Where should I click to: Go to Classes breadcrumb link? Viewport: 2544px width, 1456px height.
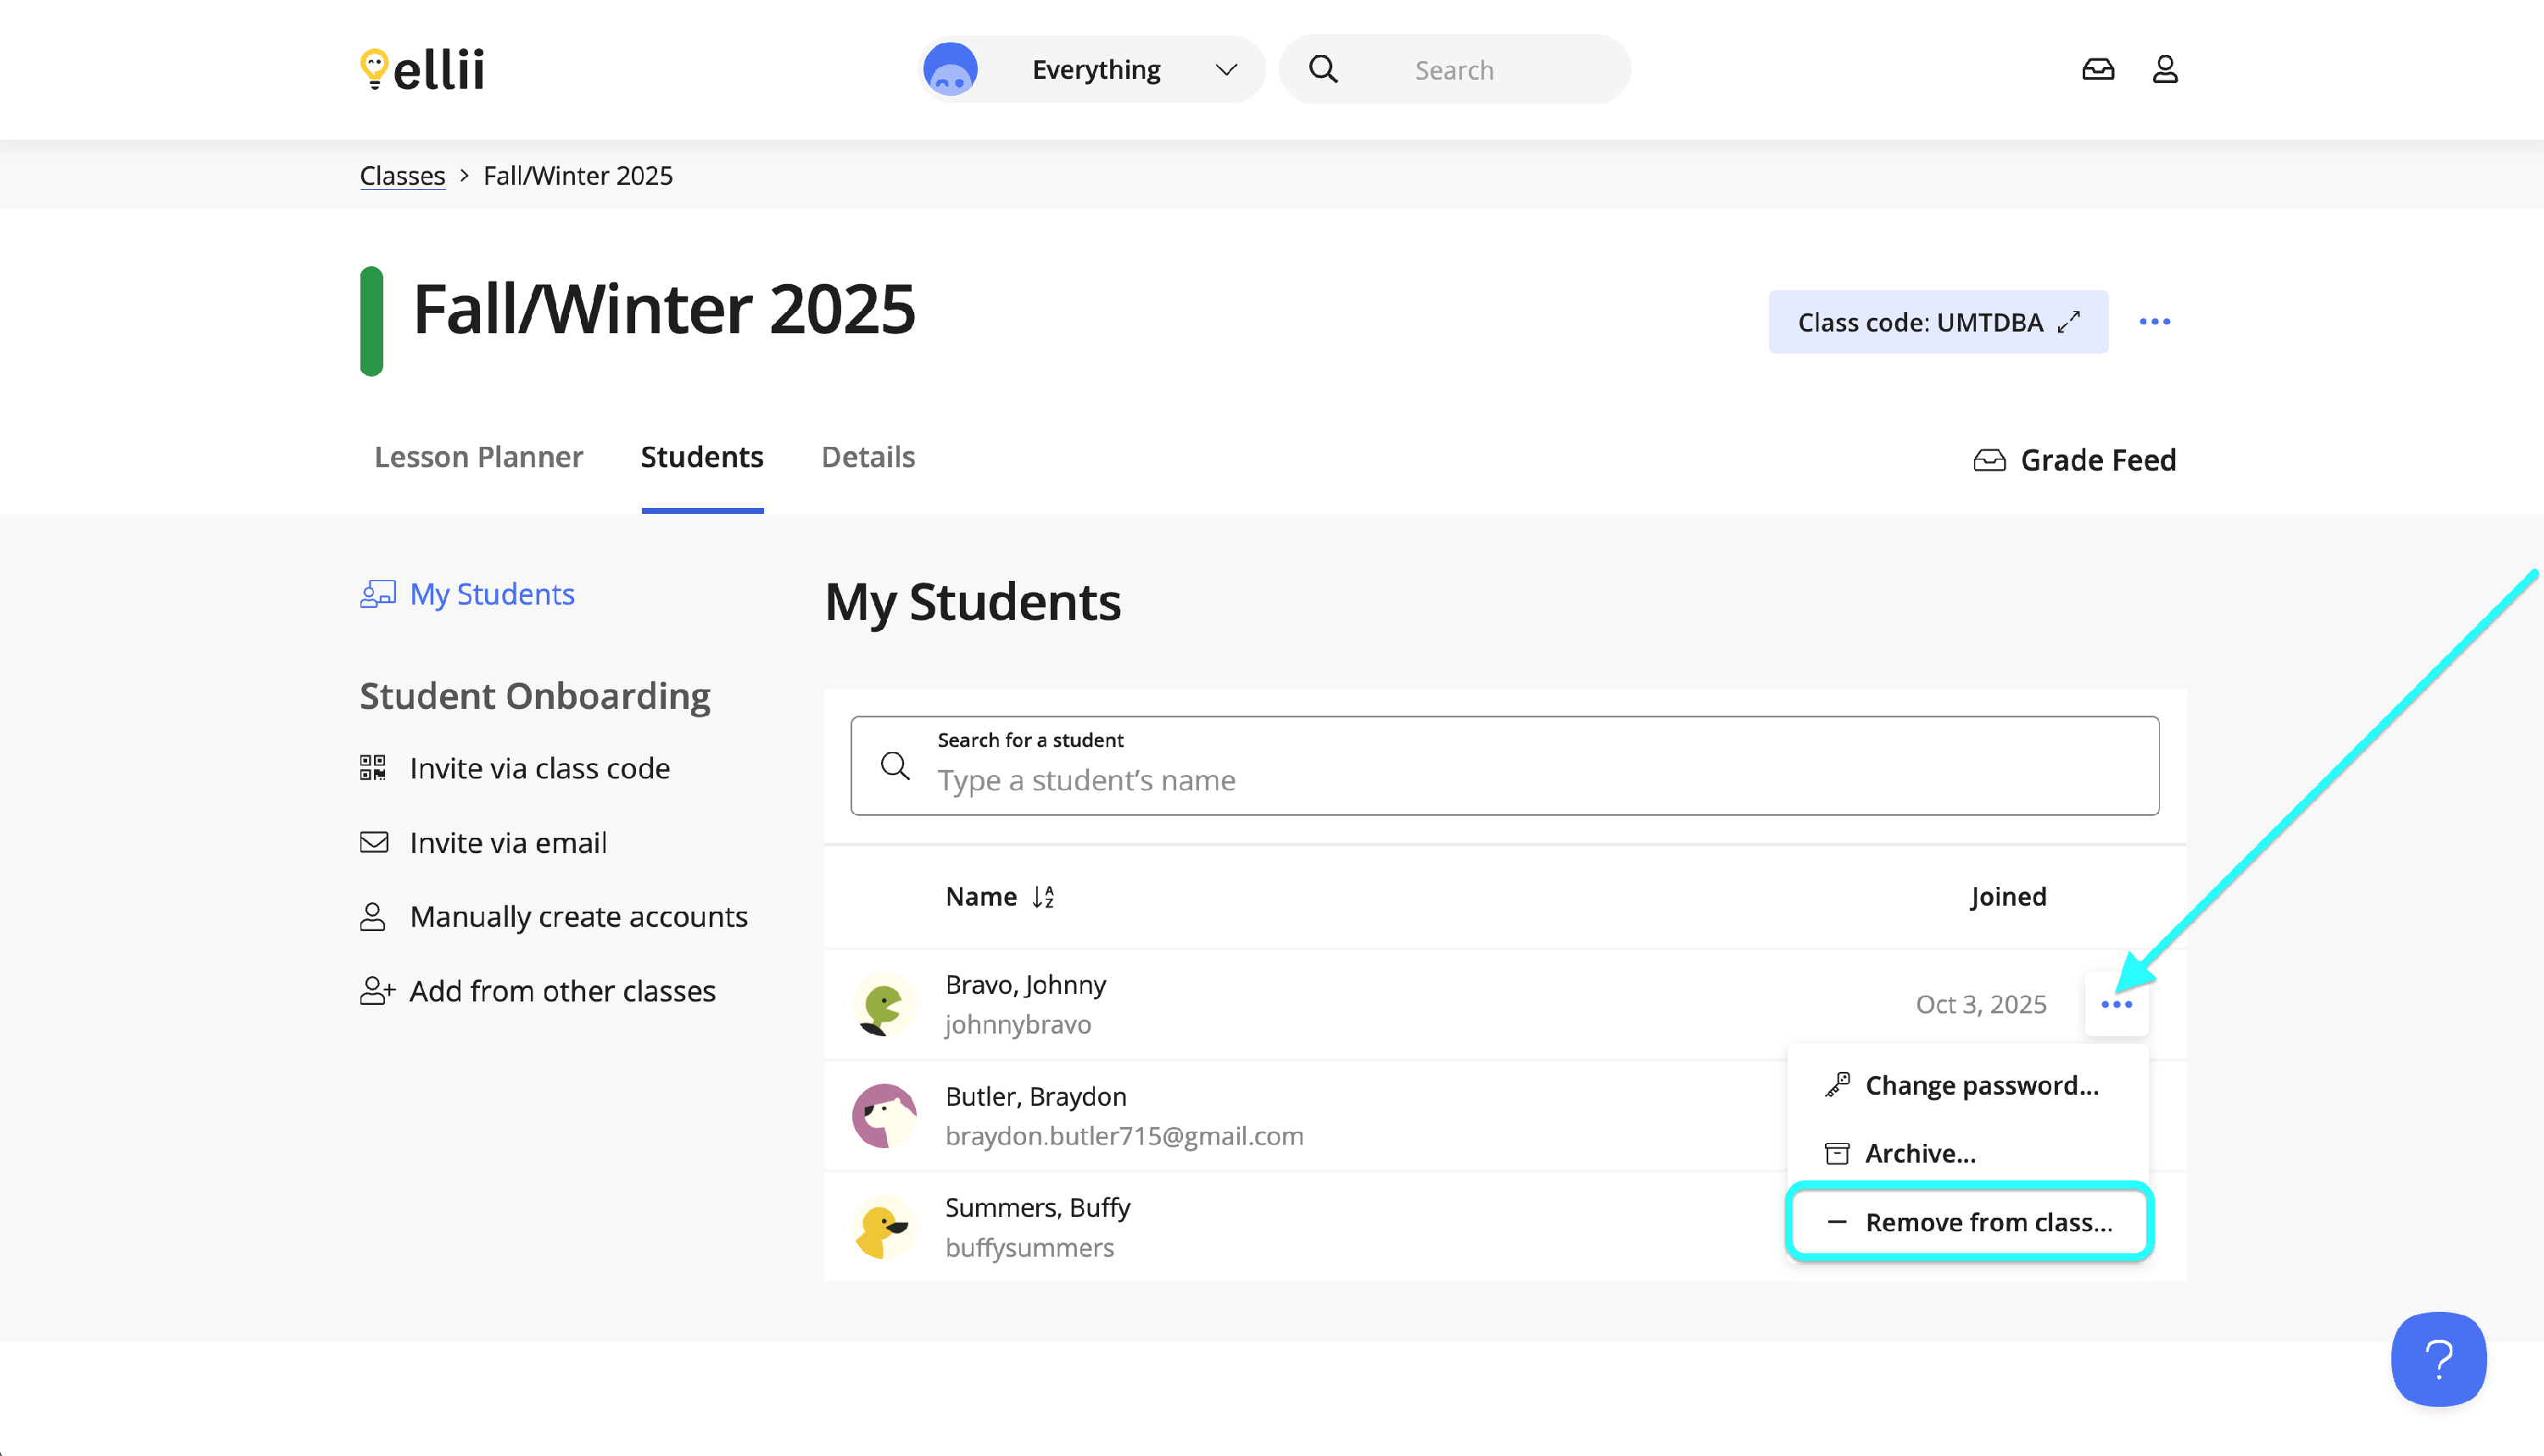click(402, 176)
